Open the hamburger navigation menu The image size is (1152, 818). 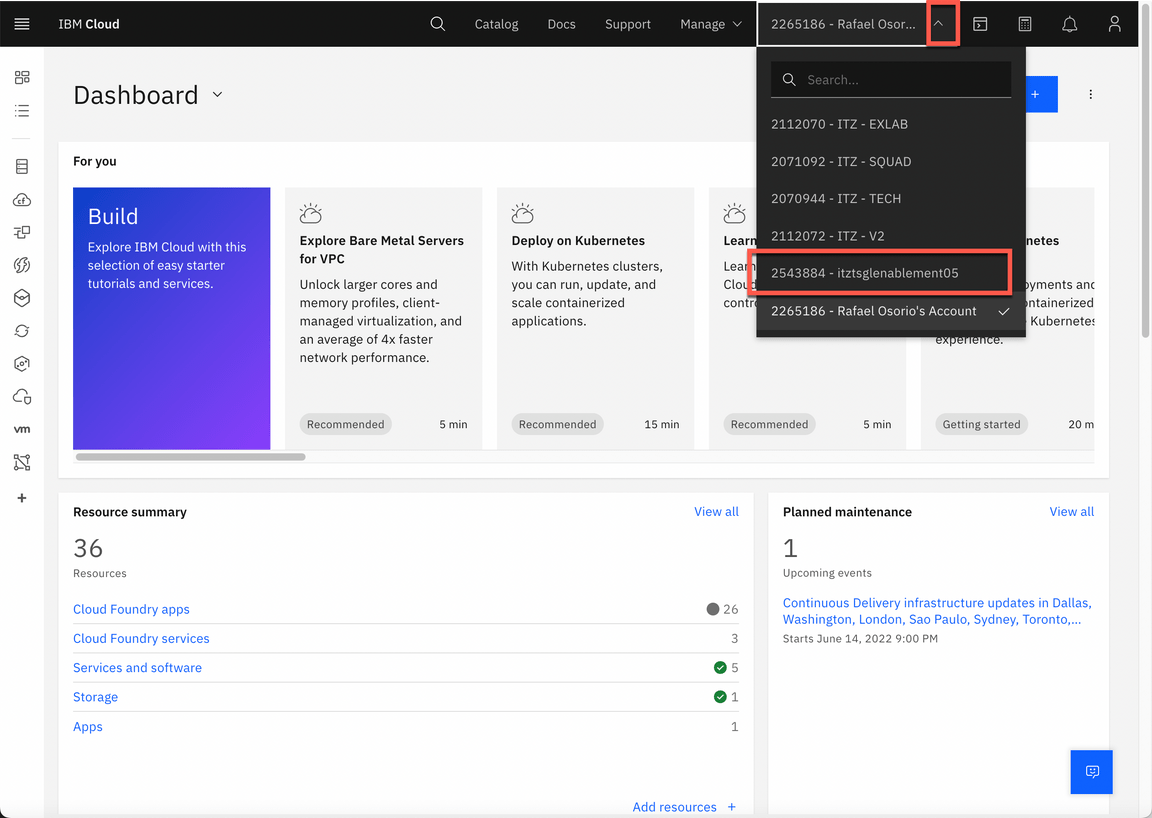[x=22, y=24]
